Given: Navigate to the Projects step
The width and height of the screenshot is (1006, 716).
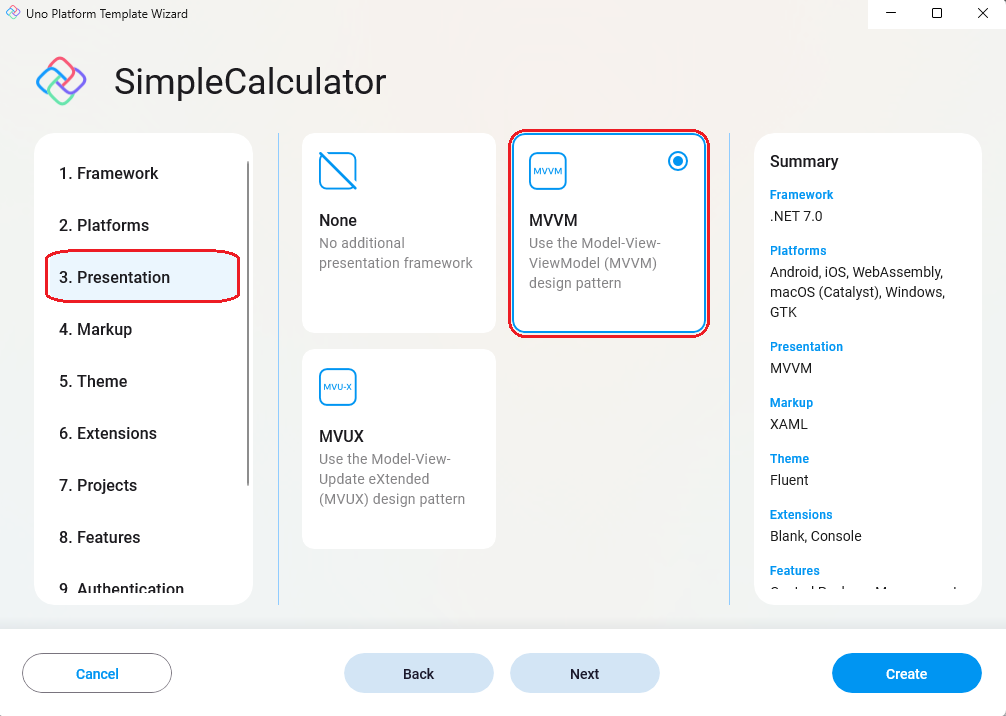Looking at the screenshot, I should coord(97,485).
